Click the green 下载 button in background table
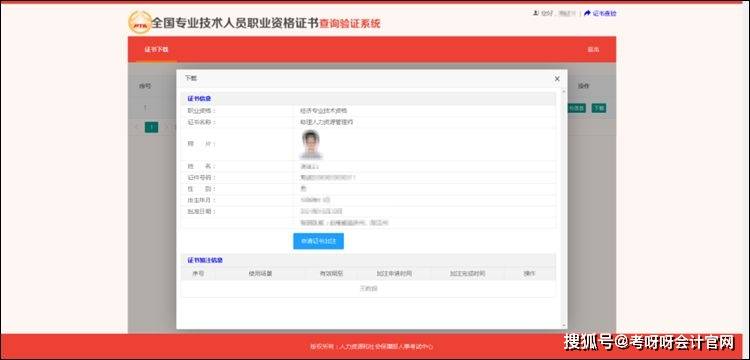Screen dimensions: 750x360 pyautogui.click(x=598, y=108)
